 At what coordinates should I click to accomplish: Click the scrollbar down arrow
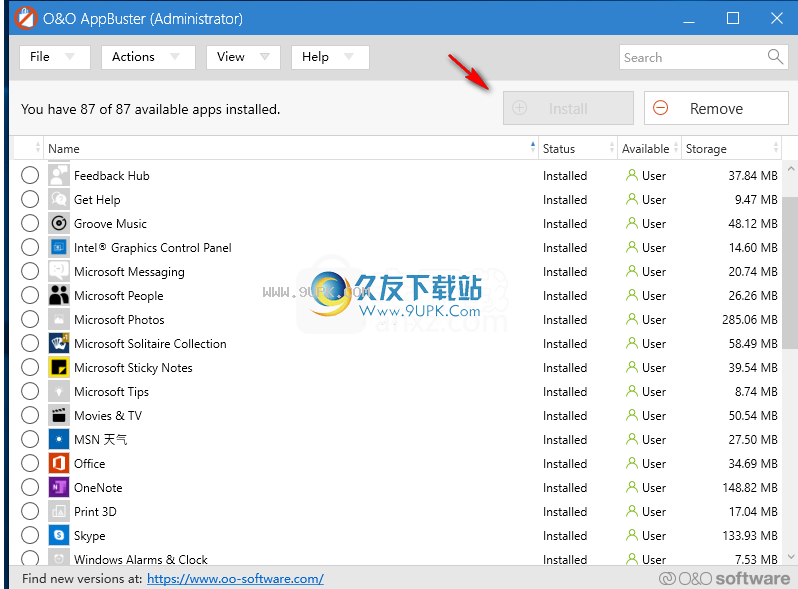click(790, 556)
